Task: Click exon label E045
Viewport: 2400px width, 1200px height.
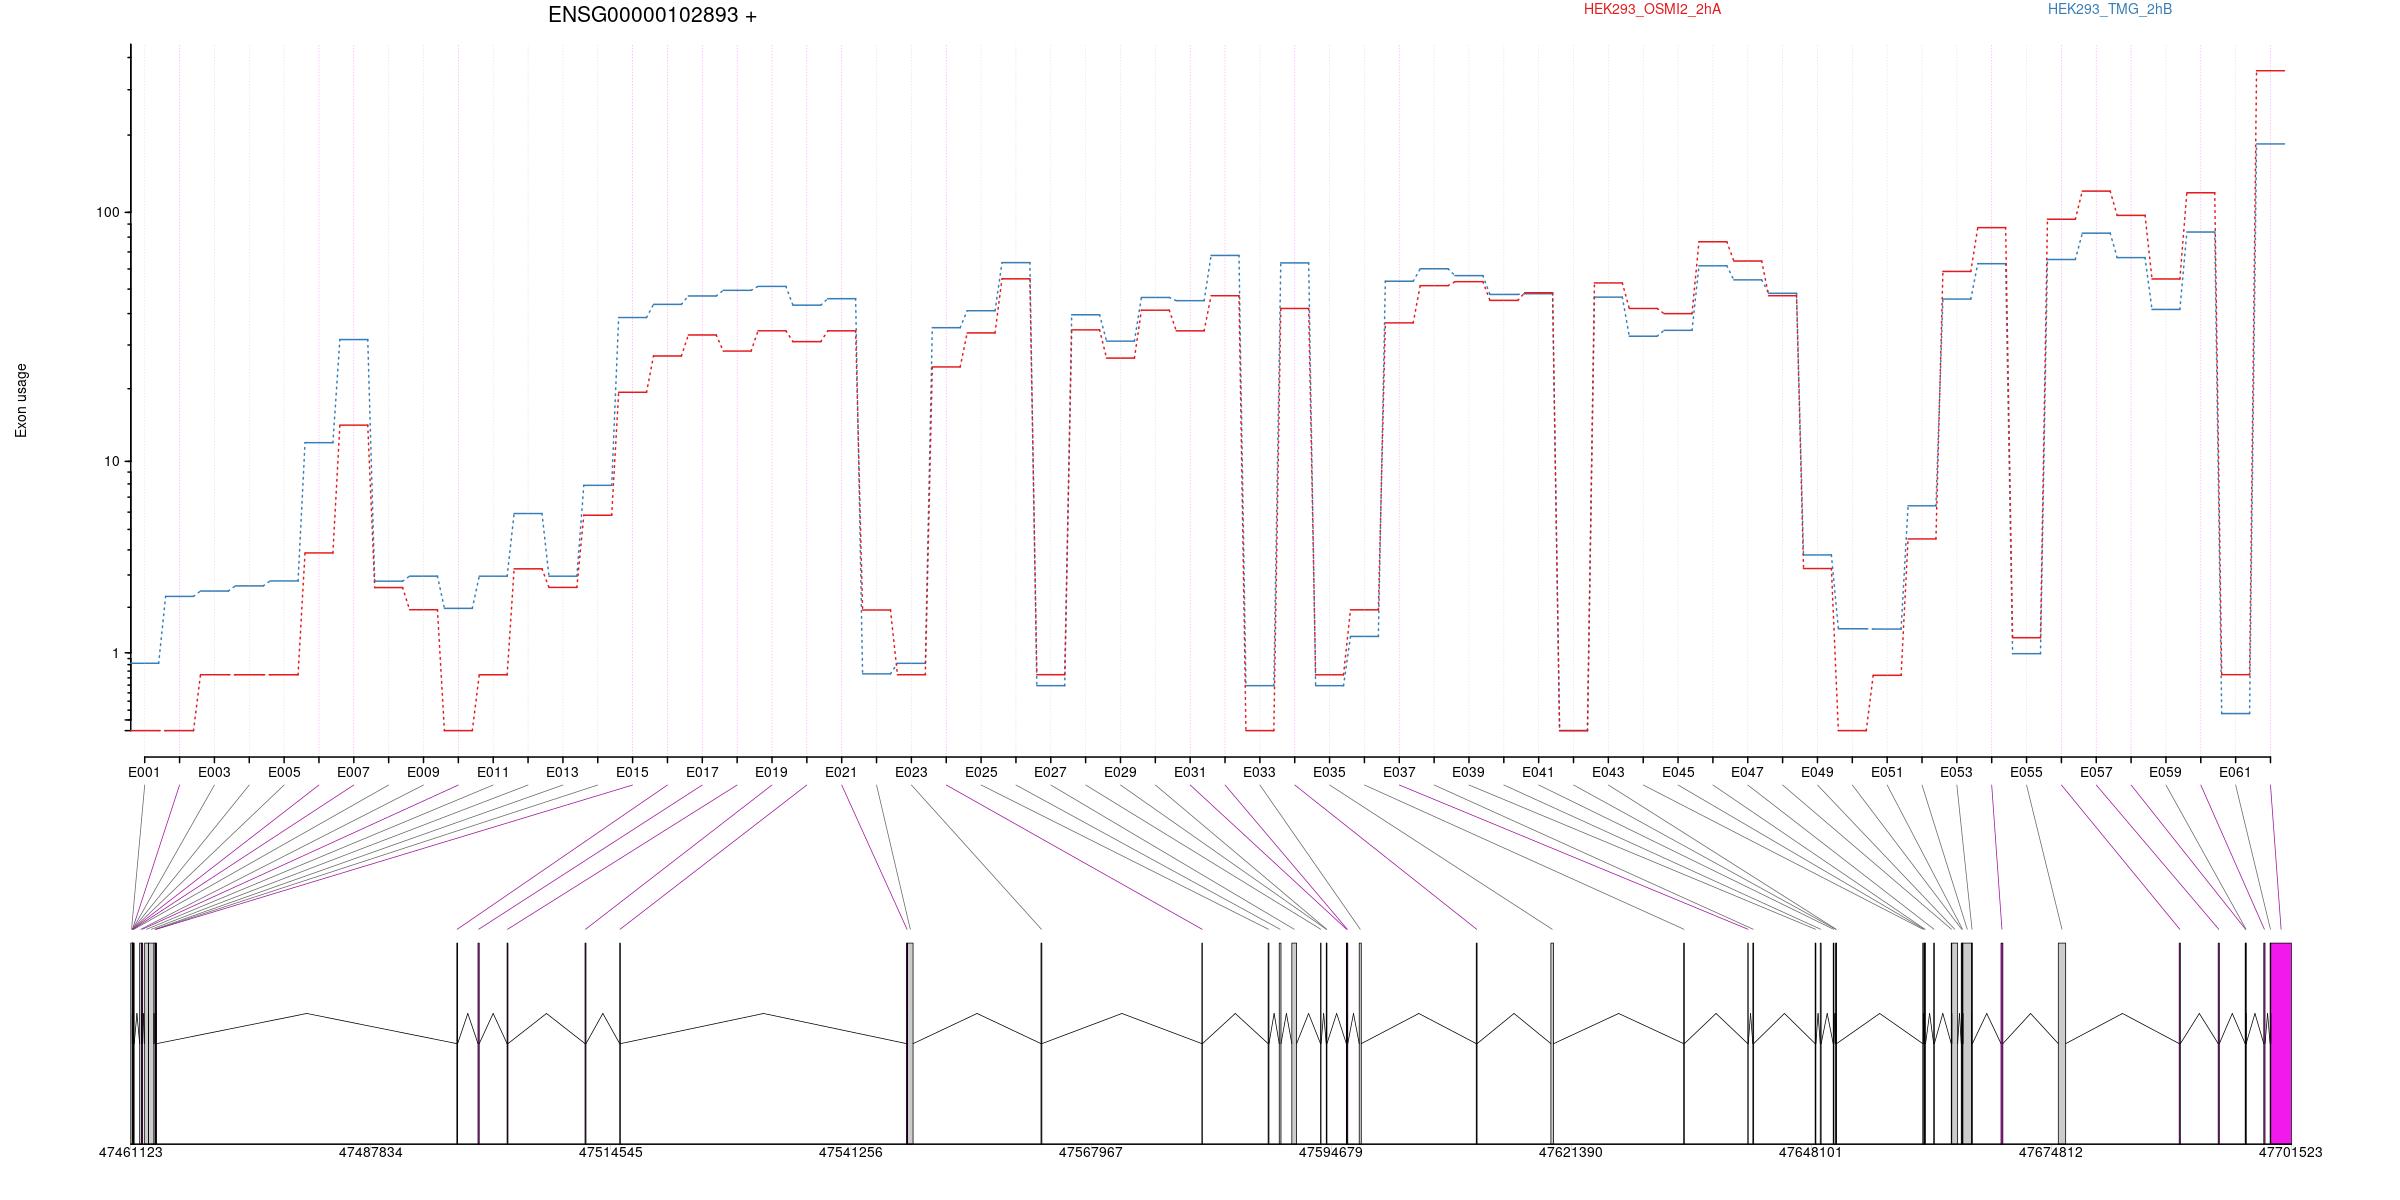Action: 1678,772
